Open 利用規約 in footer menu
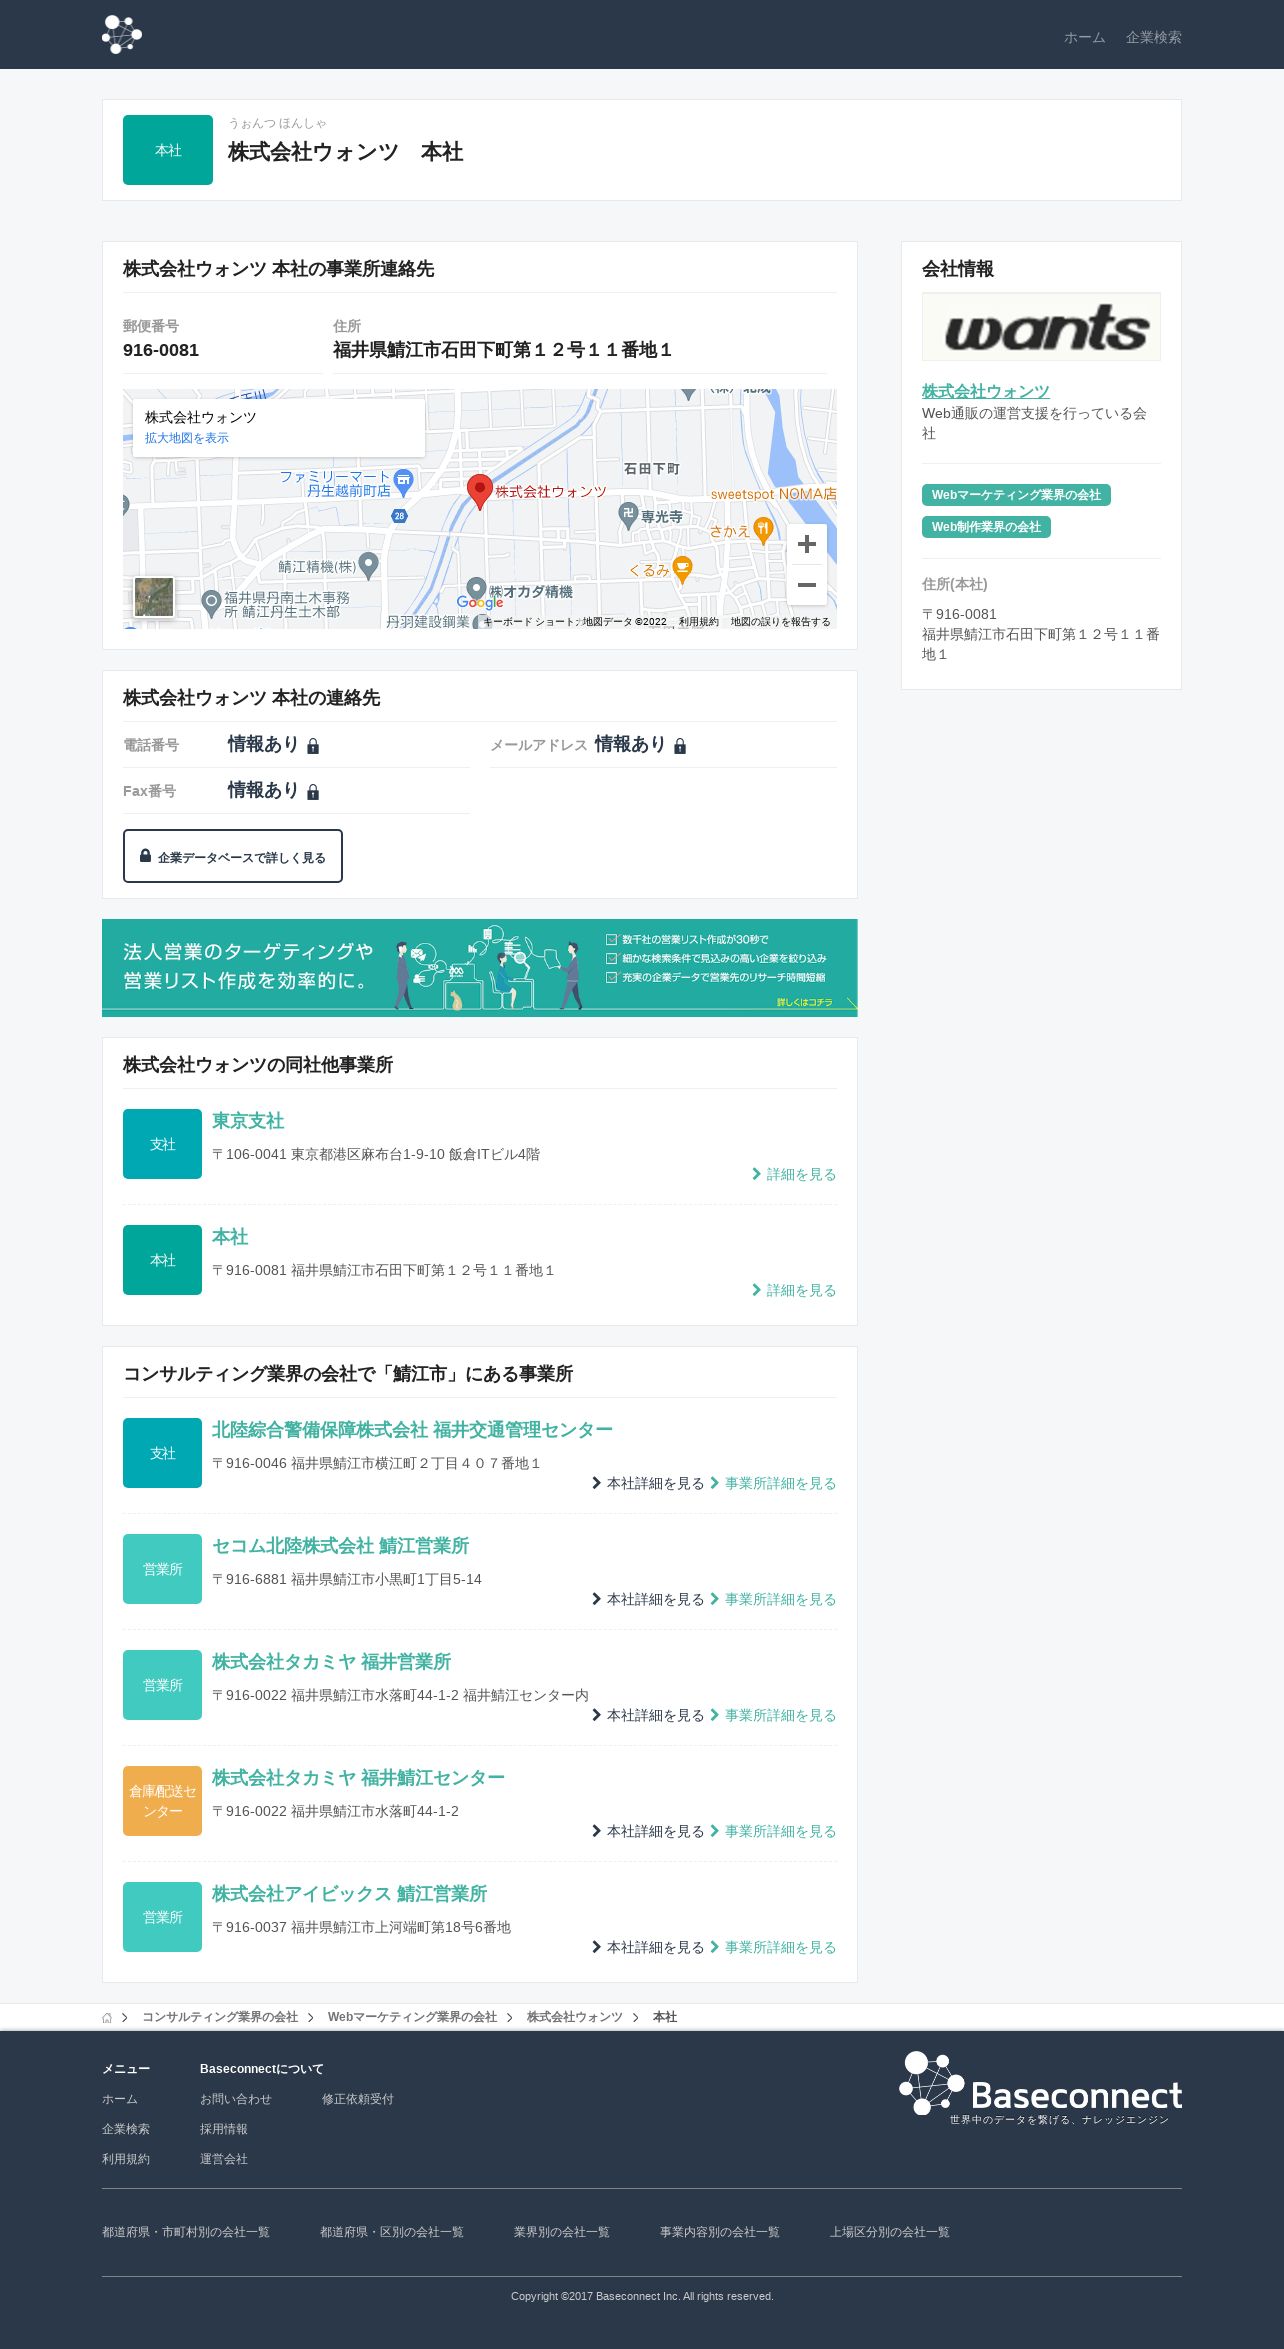Image resolution: width=1284 pixels, height=2349 pixels. coord(126,2159)
